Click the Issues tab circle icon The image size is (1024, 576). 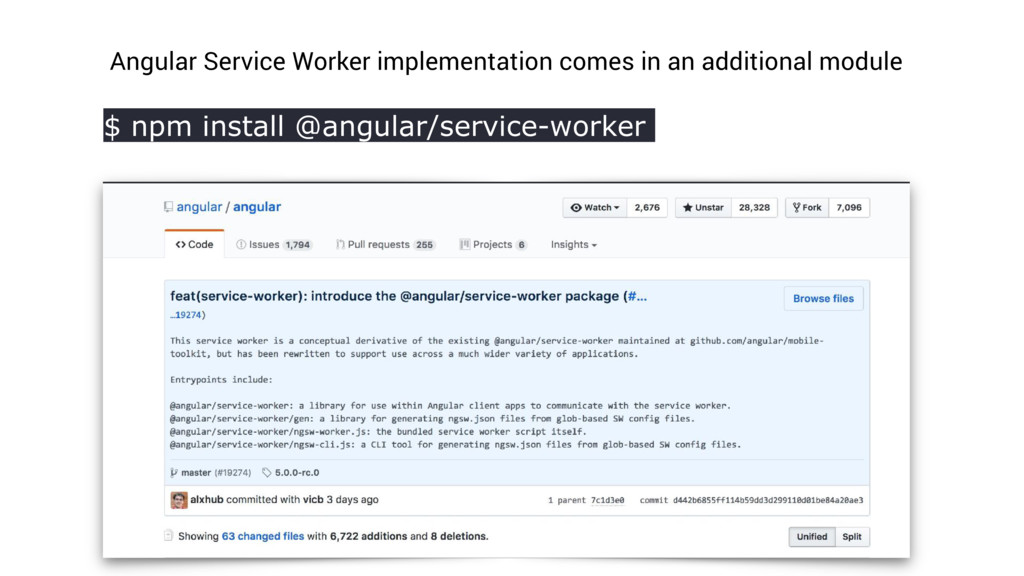[241, 244]
